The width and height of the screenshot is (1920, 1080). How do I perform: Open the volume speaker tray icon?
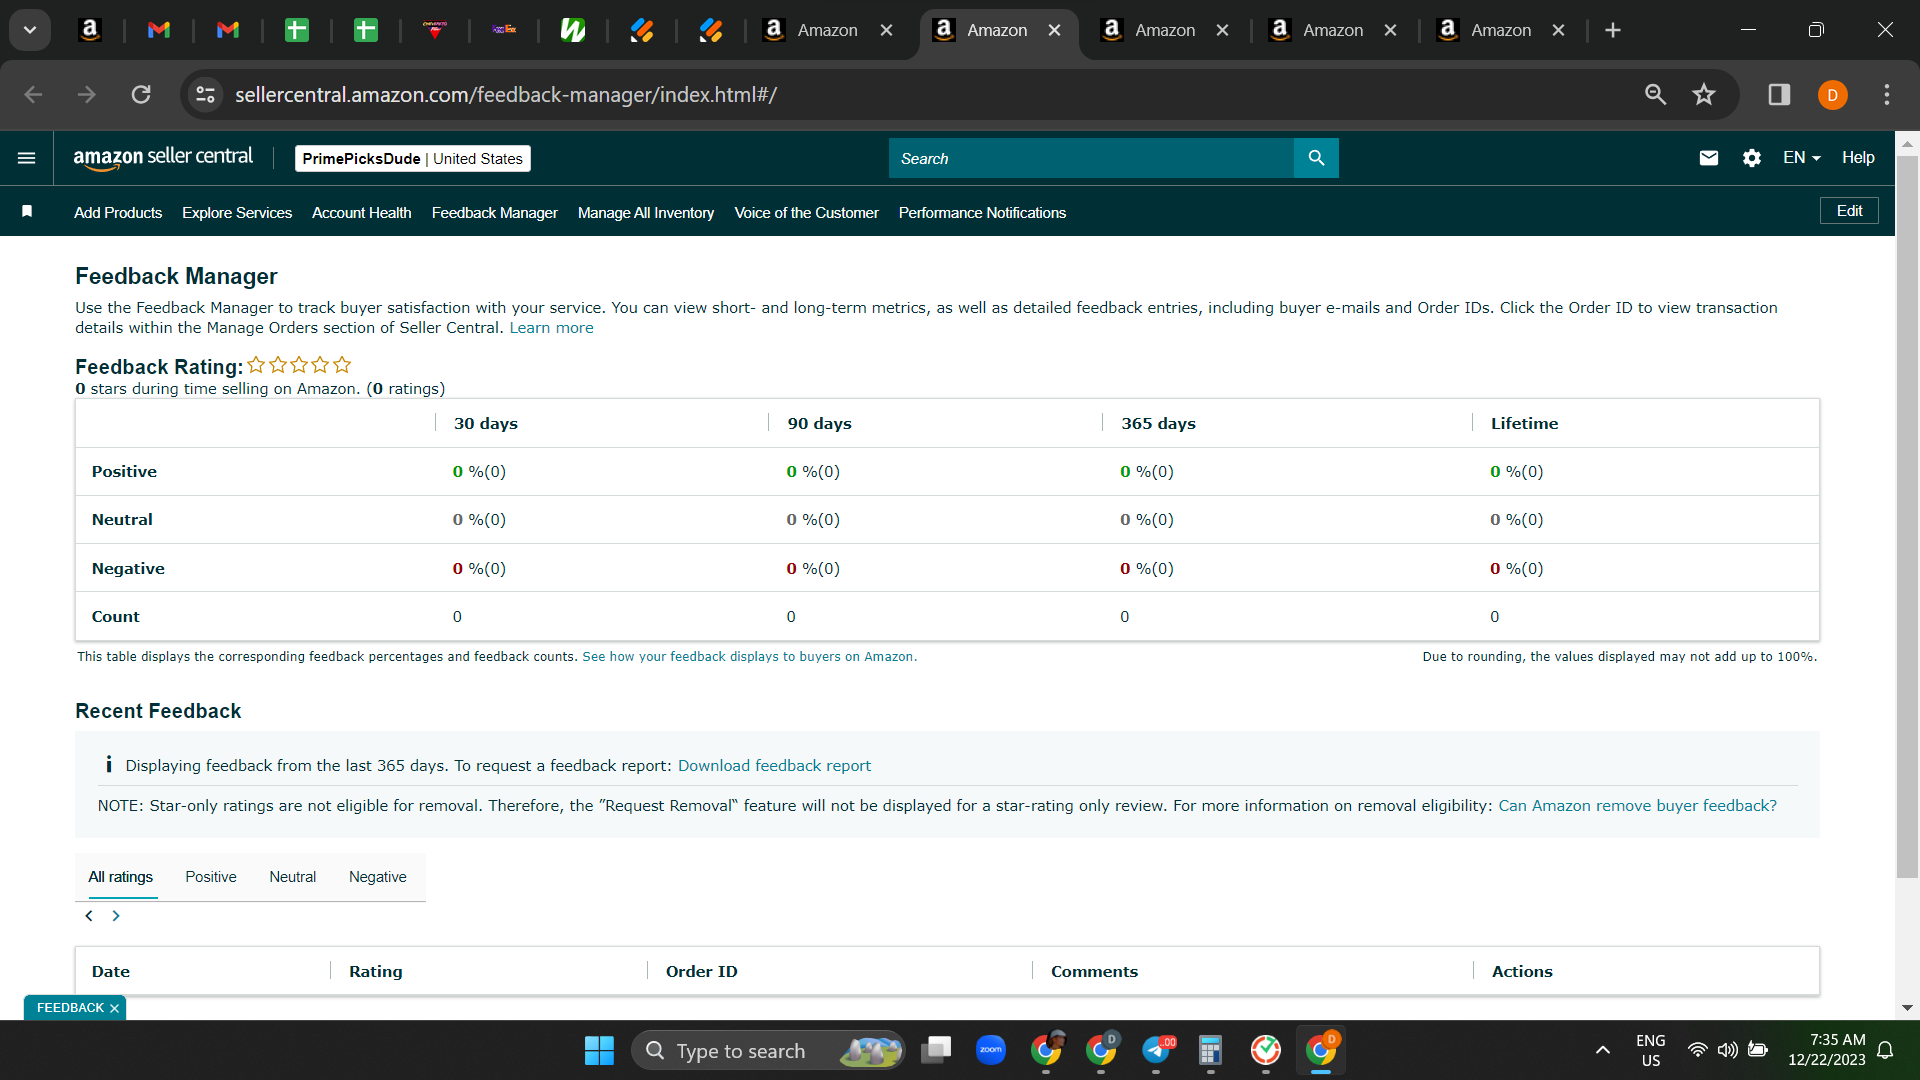point(1727,1050)
